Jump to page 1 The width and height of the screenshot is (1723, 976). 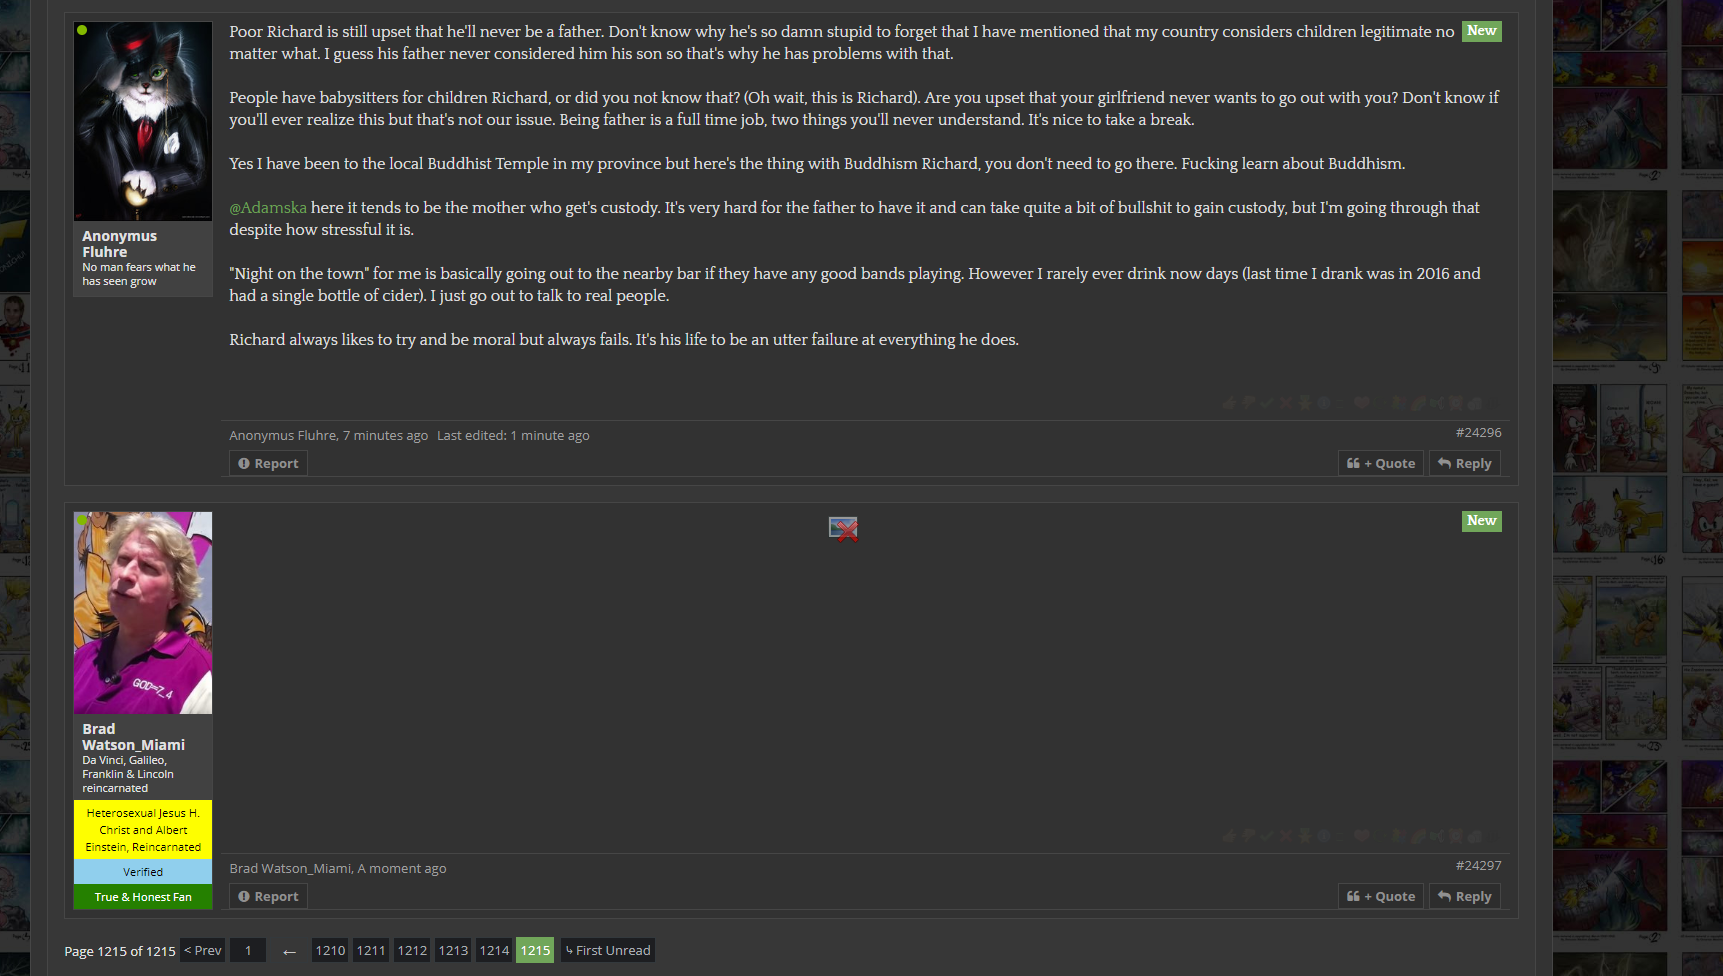(248, 950)
